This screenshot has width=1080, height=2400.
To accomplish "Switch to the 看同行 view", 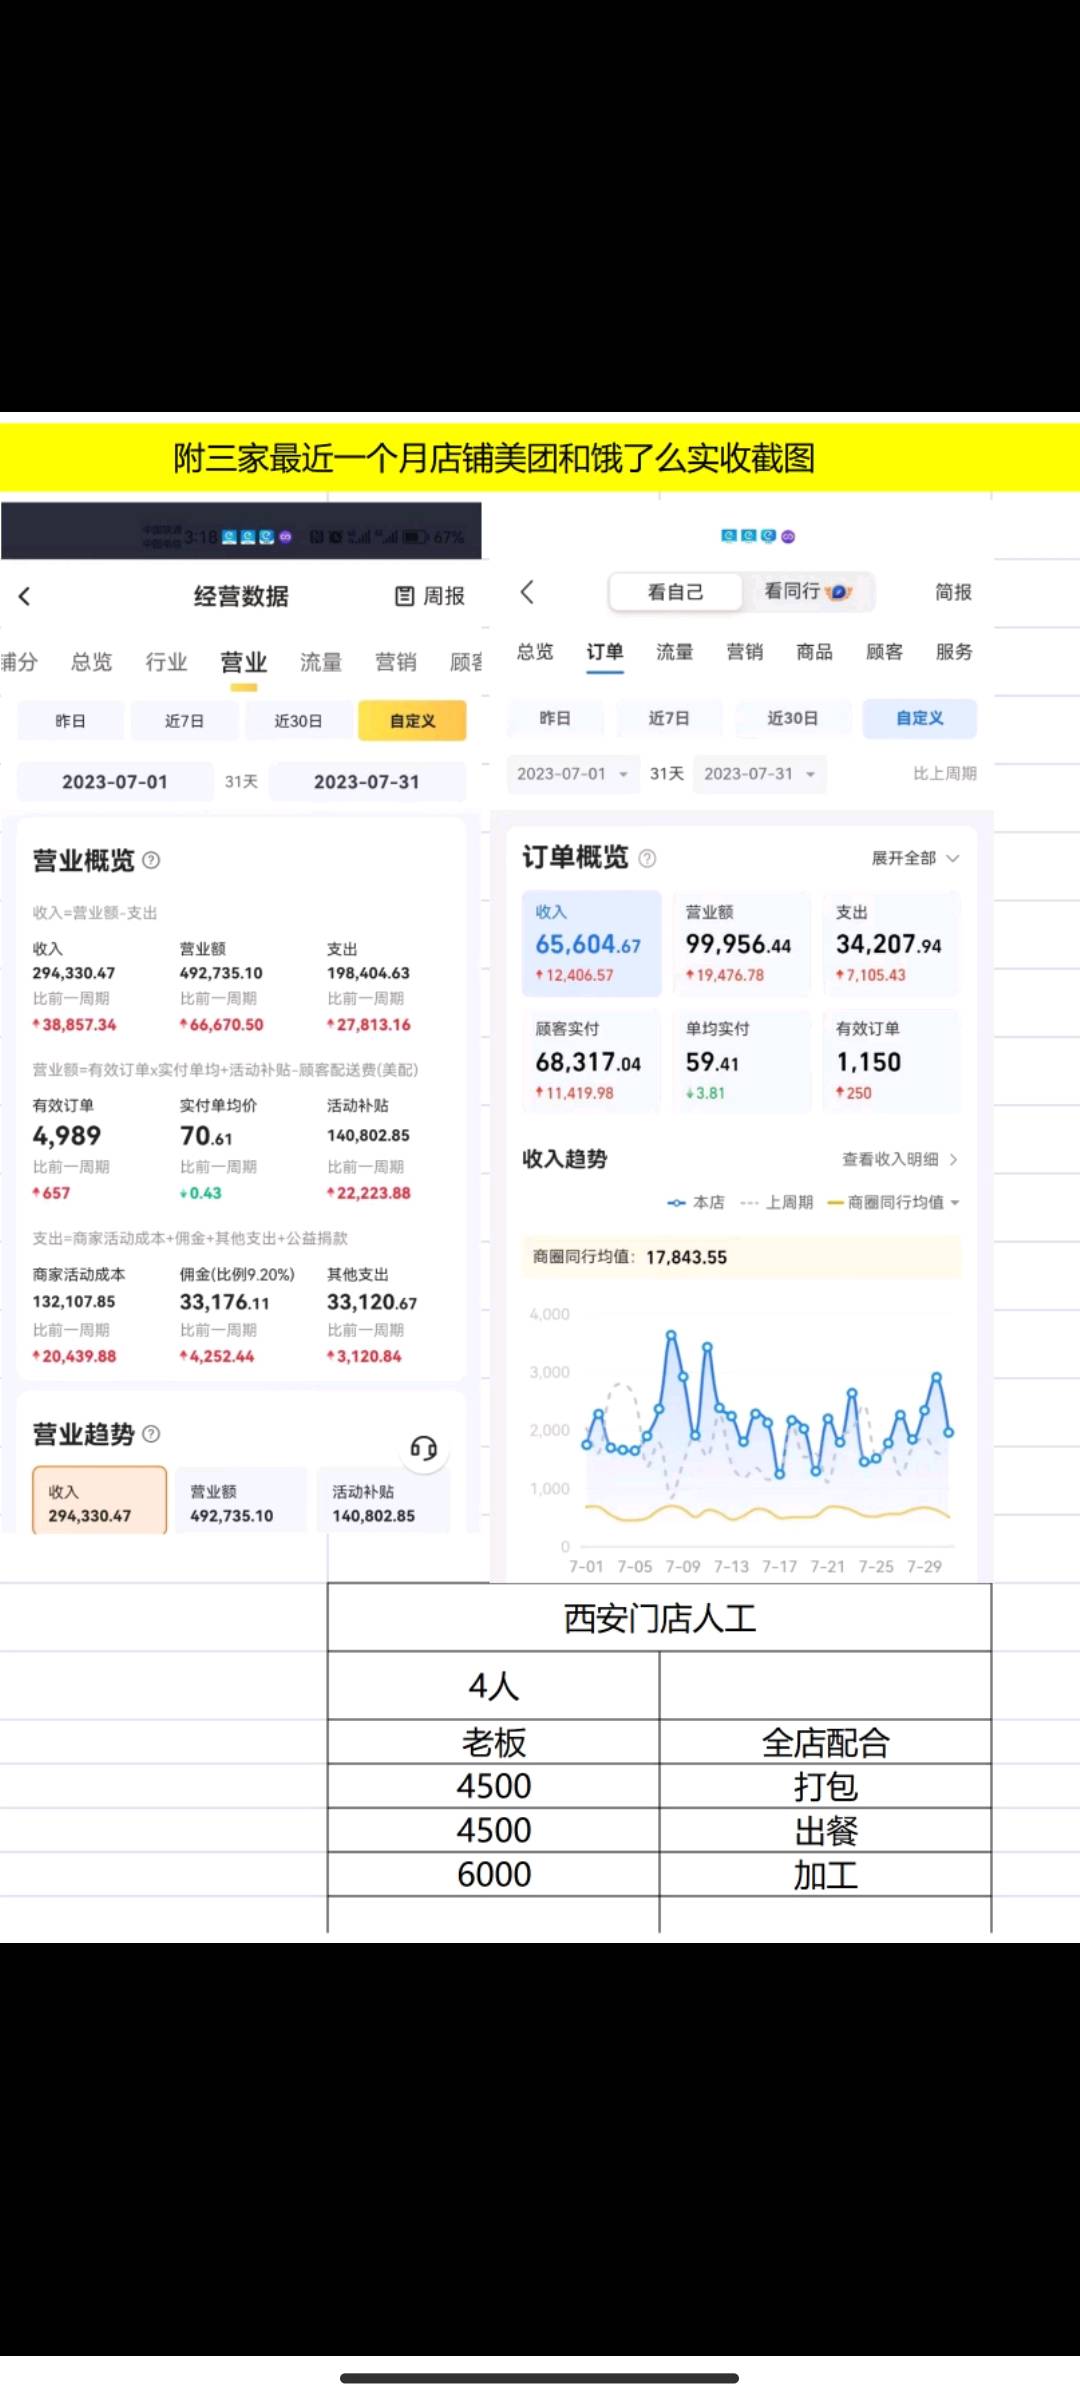I will point(808,592).
